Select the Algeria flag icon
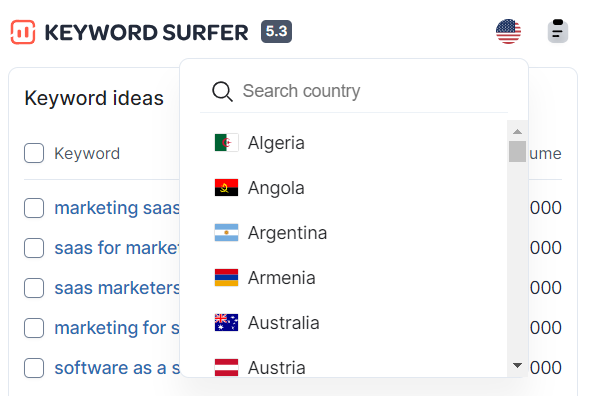Screen dimensions: 594x396 226,142
